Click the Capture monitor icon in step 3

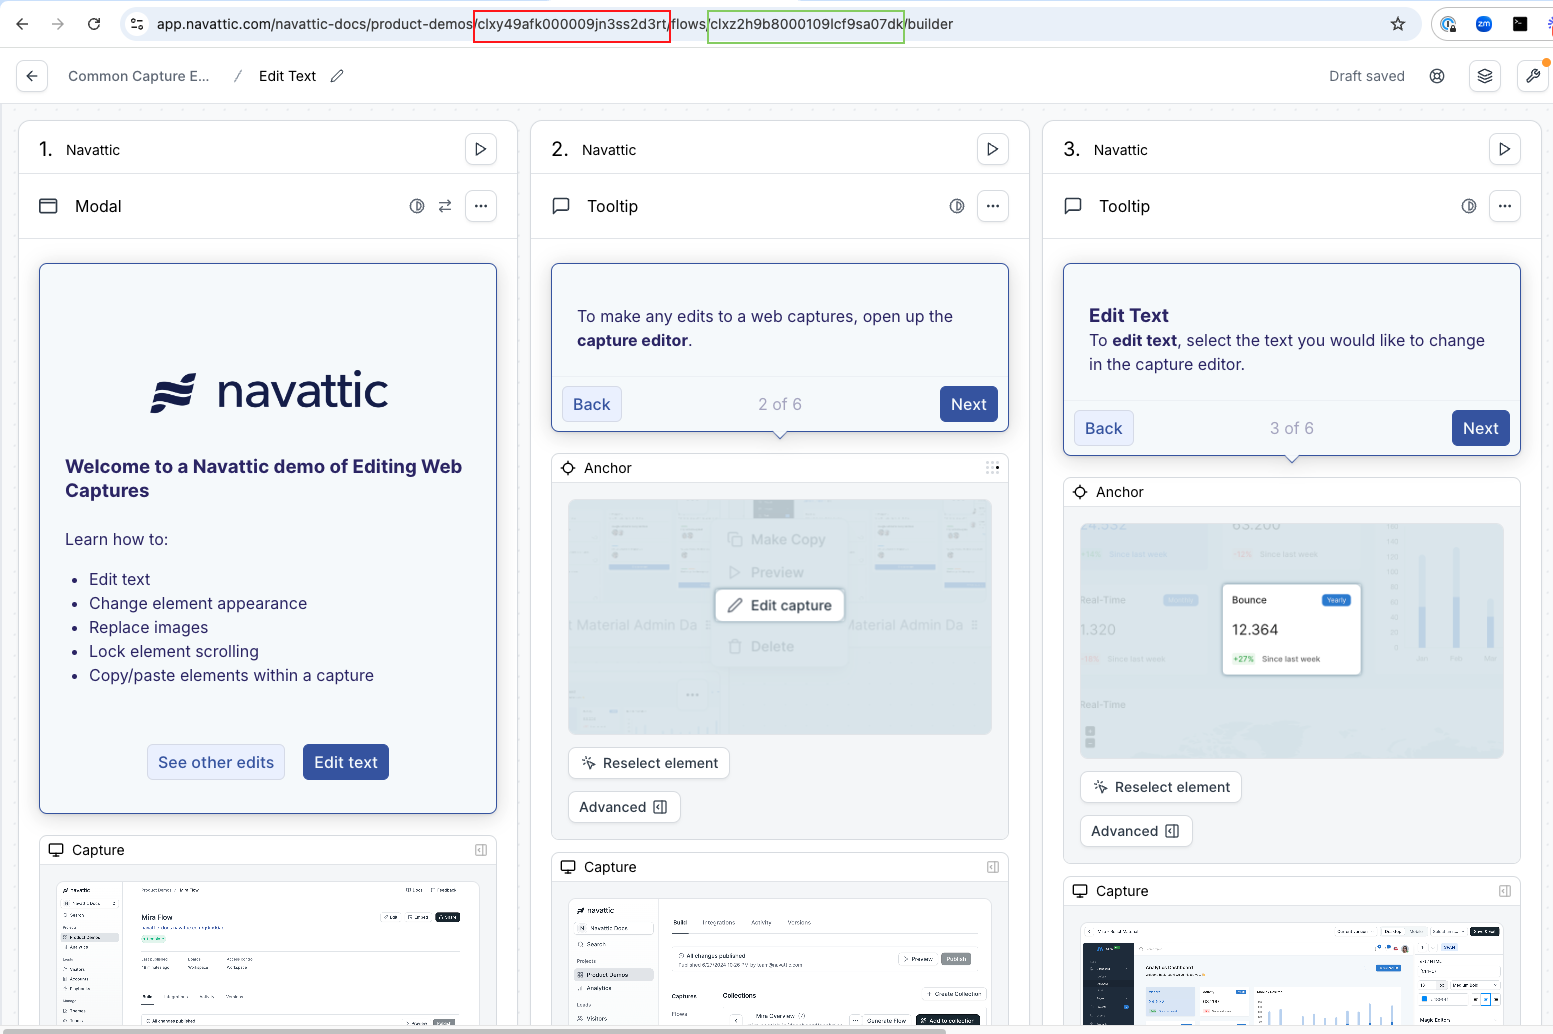(x=1080, y=891)
